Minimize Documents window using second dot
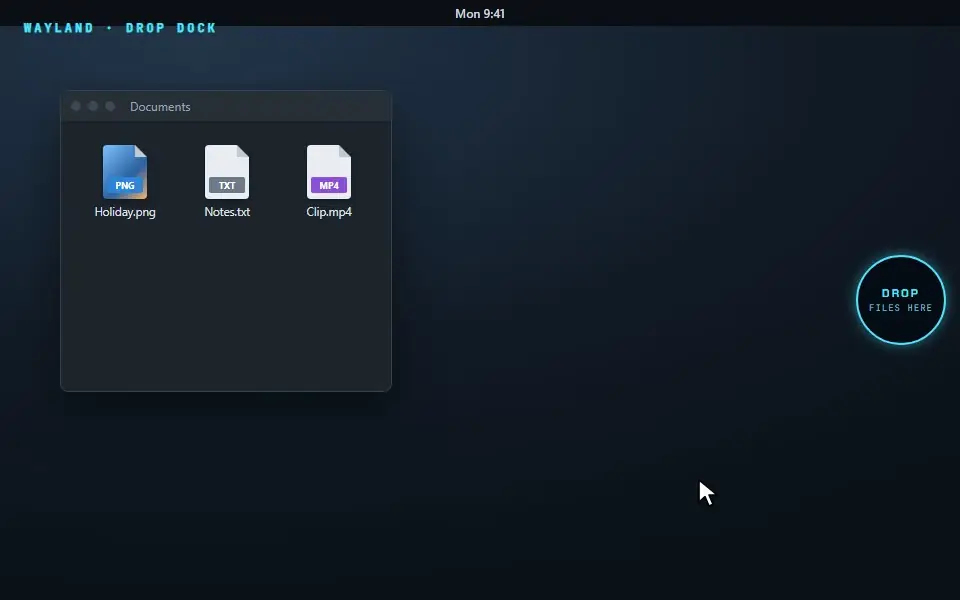The image size is (960, 600). (x=93, y=106)
